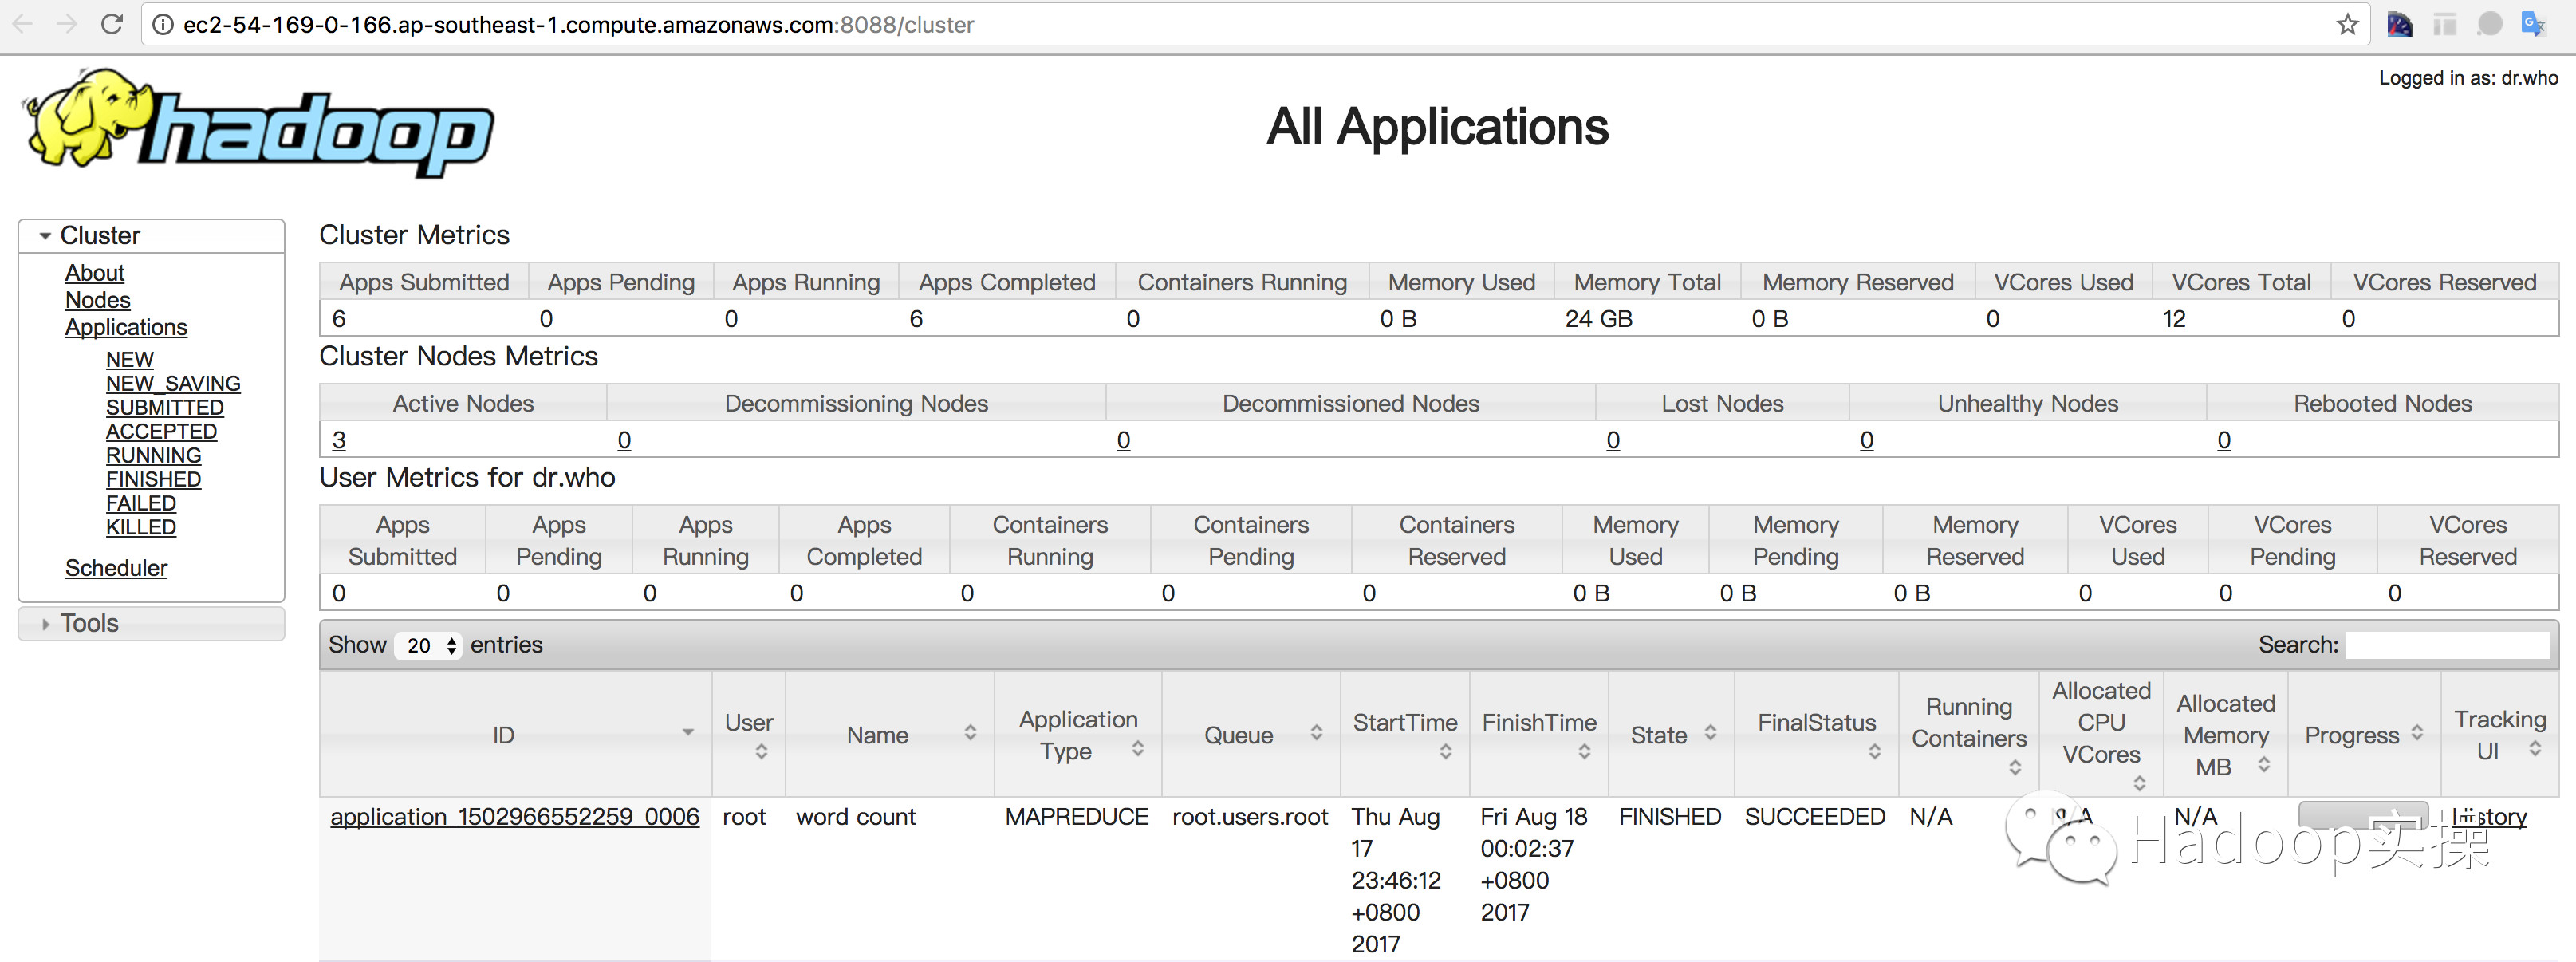Image resolution: width=2576 pixels, height=962 pixels.
Task: Click the Decommissioning Nodes count link
Action: pos(624,441)
